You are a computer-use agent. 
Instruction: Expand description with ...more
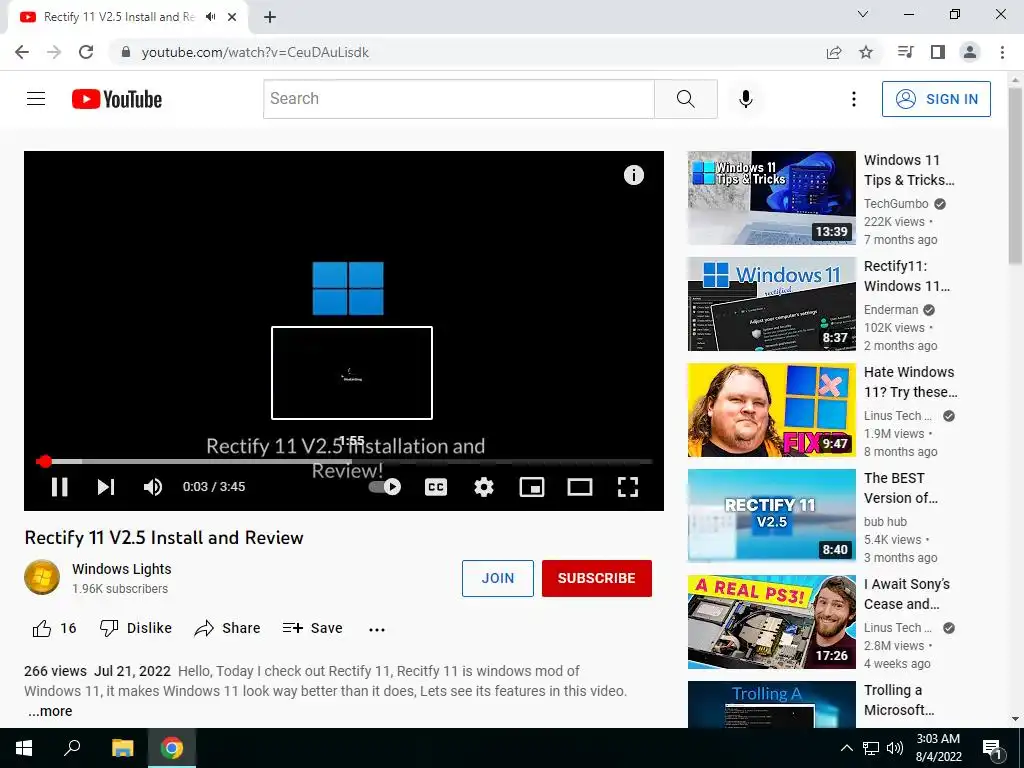tap(50, 711)
